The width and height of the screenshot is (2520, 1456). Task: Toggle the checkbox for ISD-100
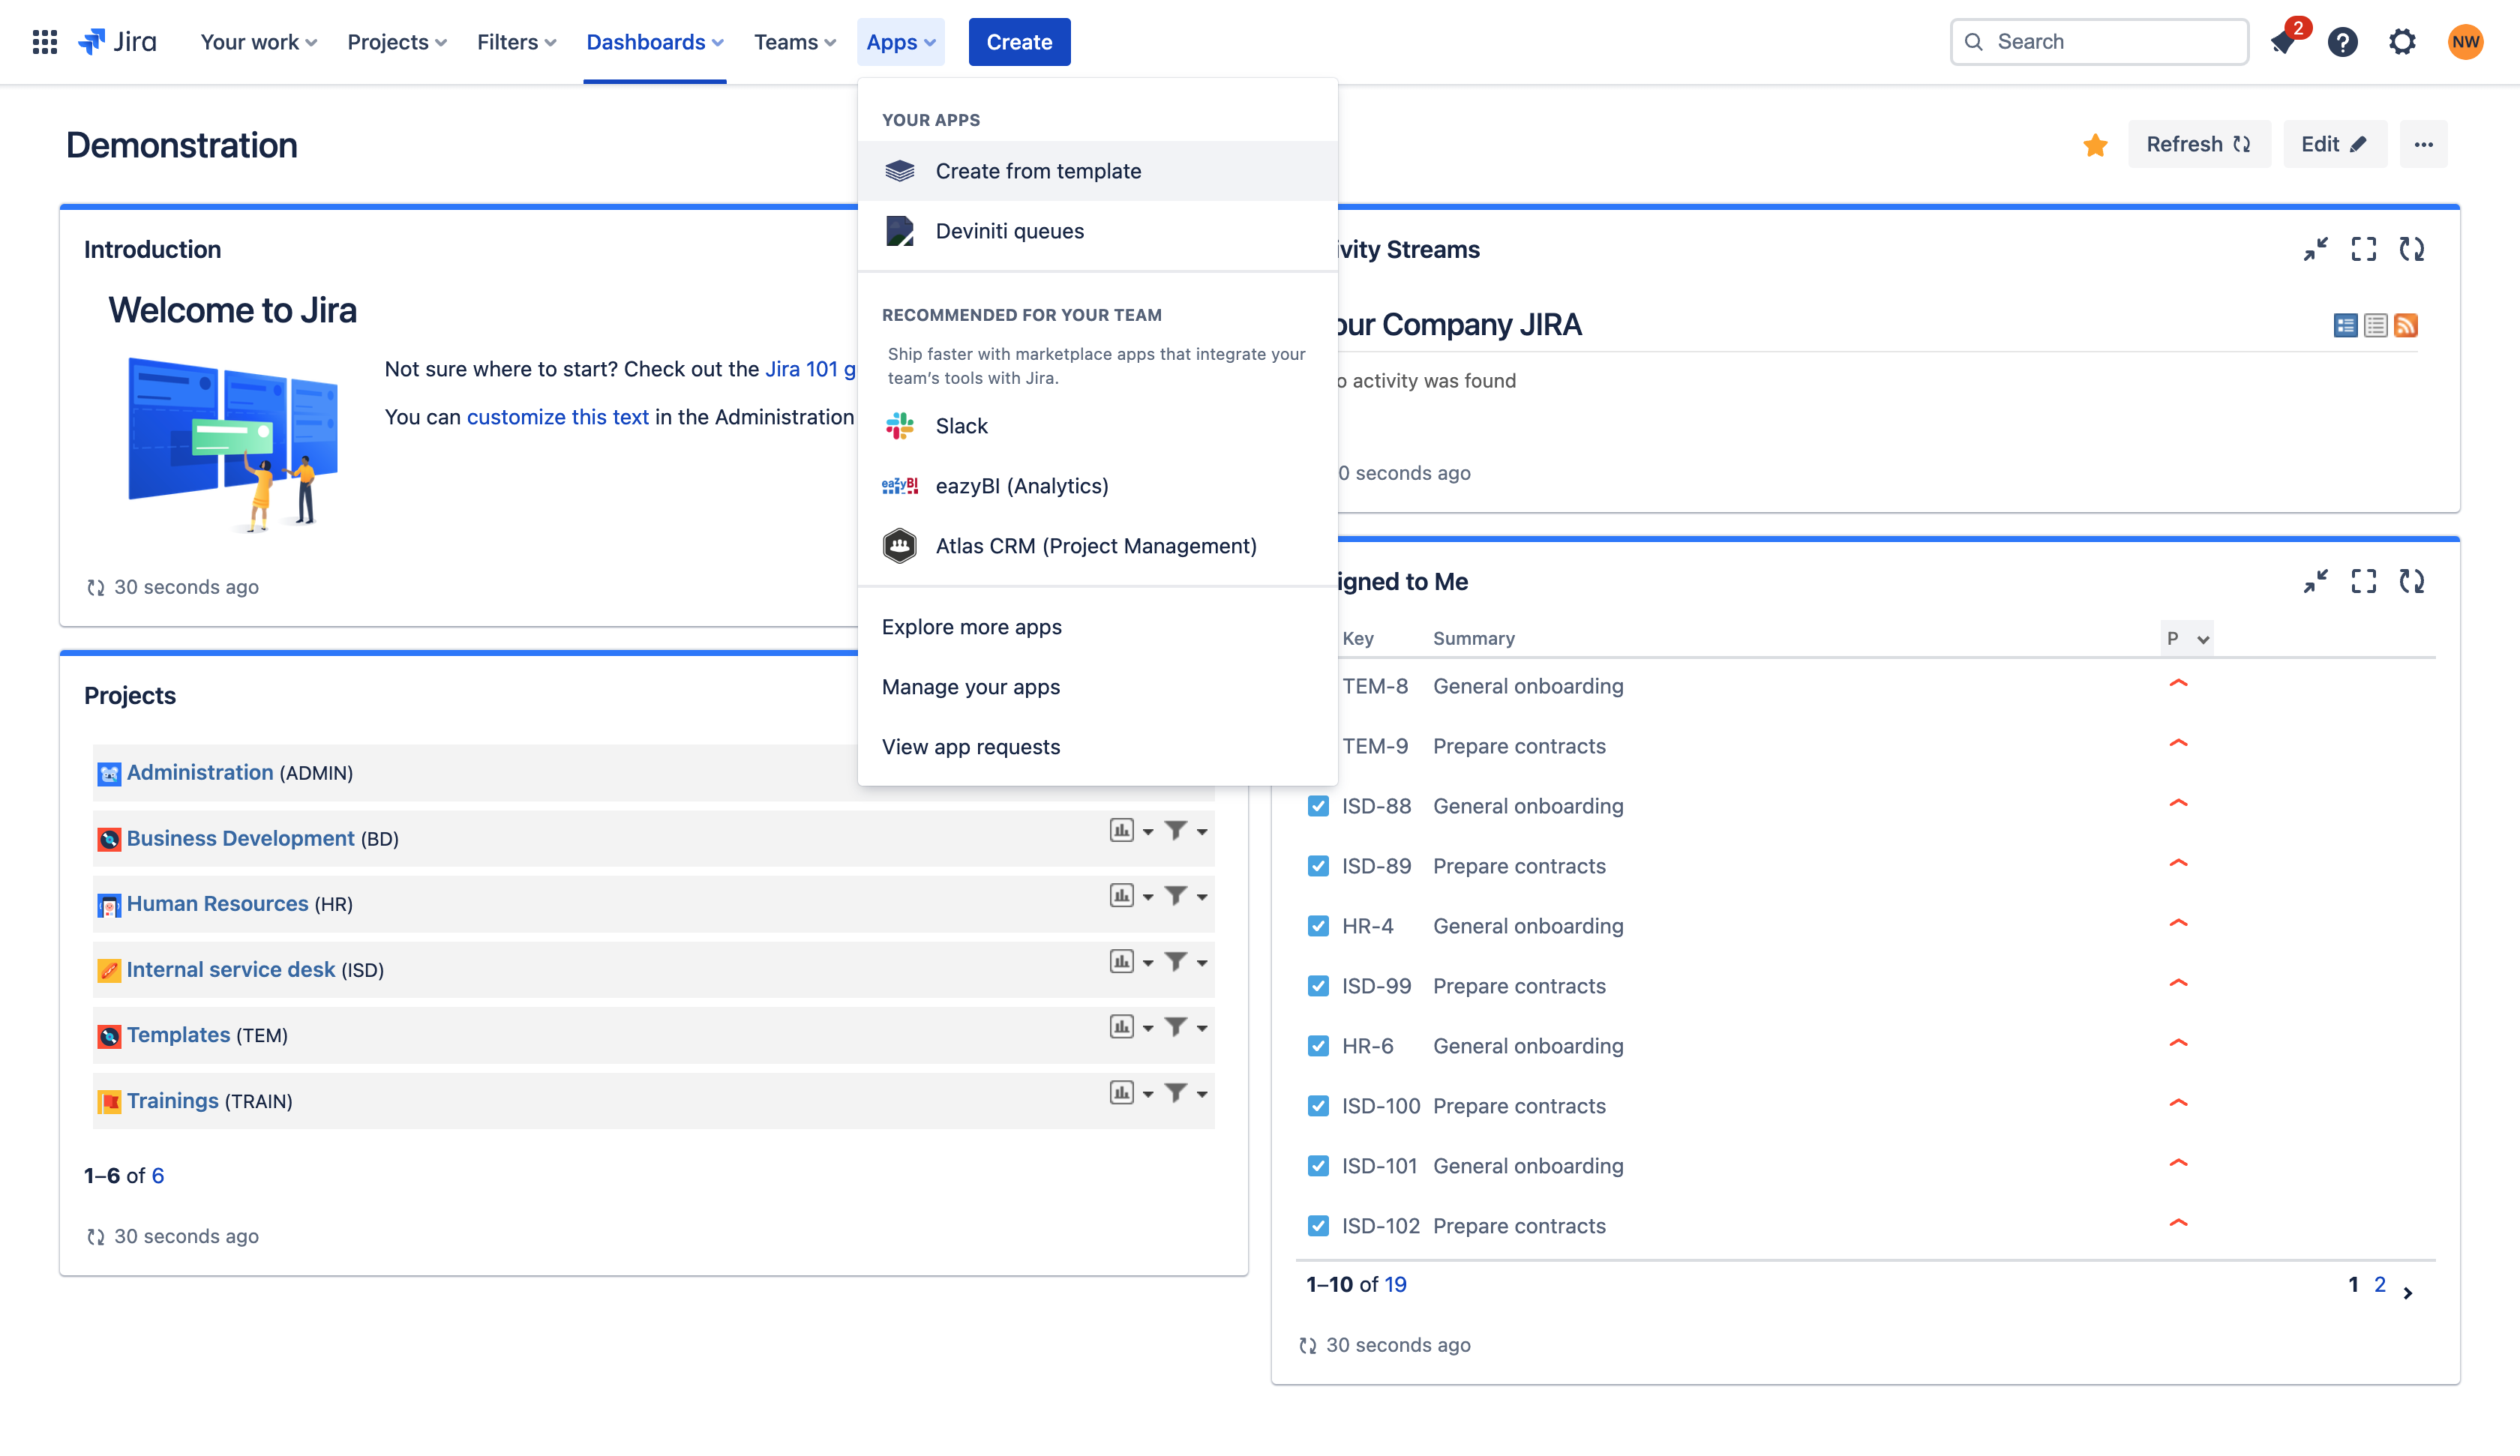(1318, 1106)
